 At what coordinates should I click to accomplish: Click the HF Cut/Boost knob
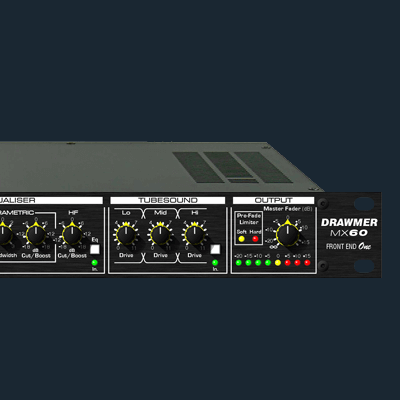(x=72, y=235)
